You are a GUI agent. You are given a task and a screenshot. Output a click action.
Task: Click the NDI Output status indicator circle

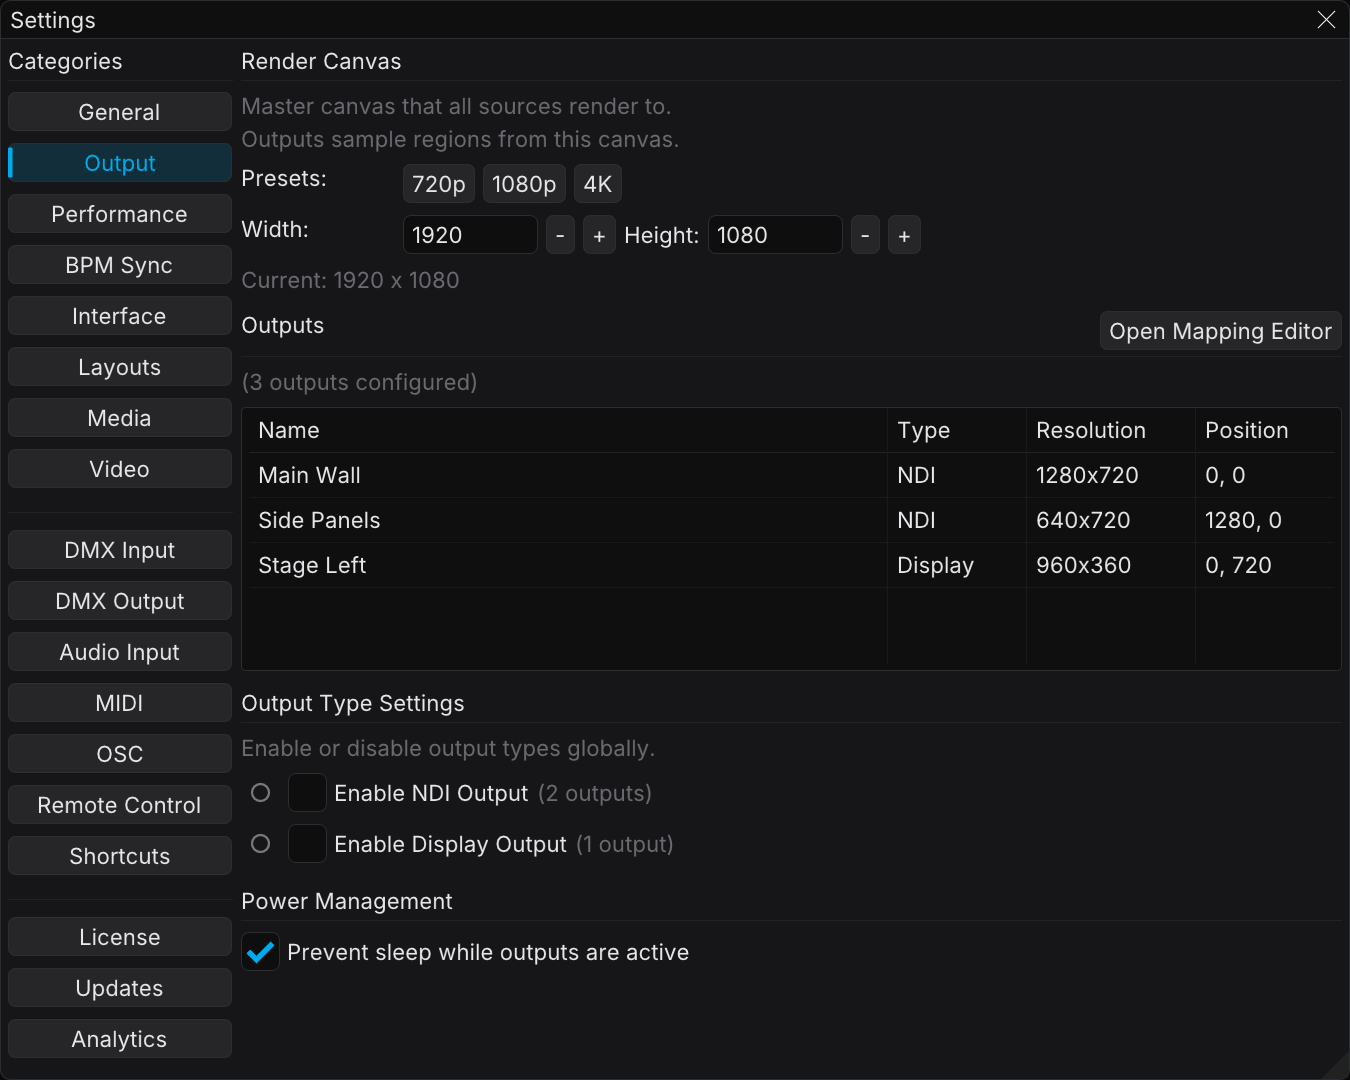pyautogui.click(x=261, y=793)
